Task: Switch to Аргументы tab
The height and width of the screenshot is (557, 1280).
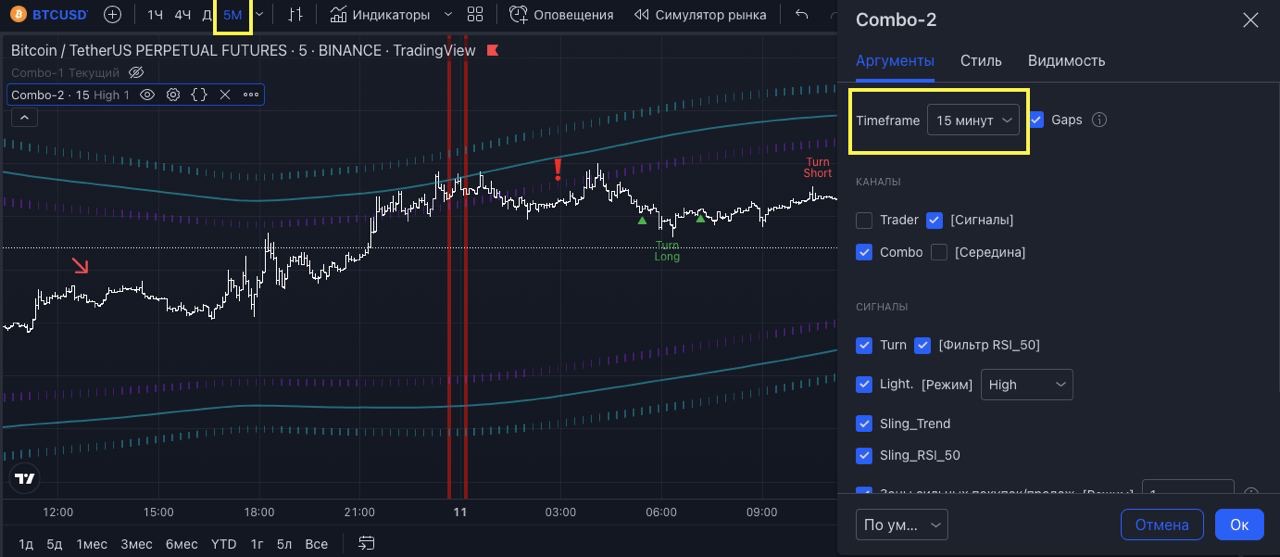Action: pyautogui.click(x=895, y=61)
